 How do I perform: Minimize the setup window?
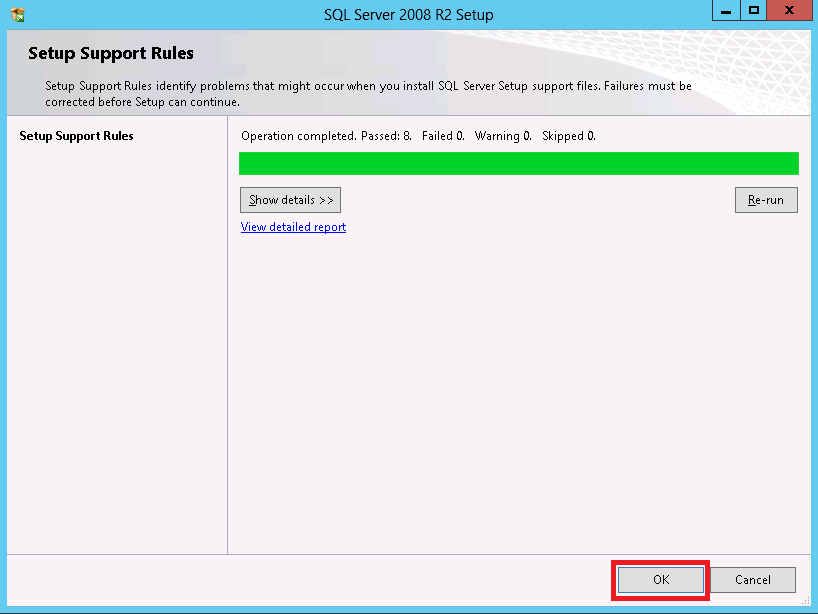click(x=726, y=10)
